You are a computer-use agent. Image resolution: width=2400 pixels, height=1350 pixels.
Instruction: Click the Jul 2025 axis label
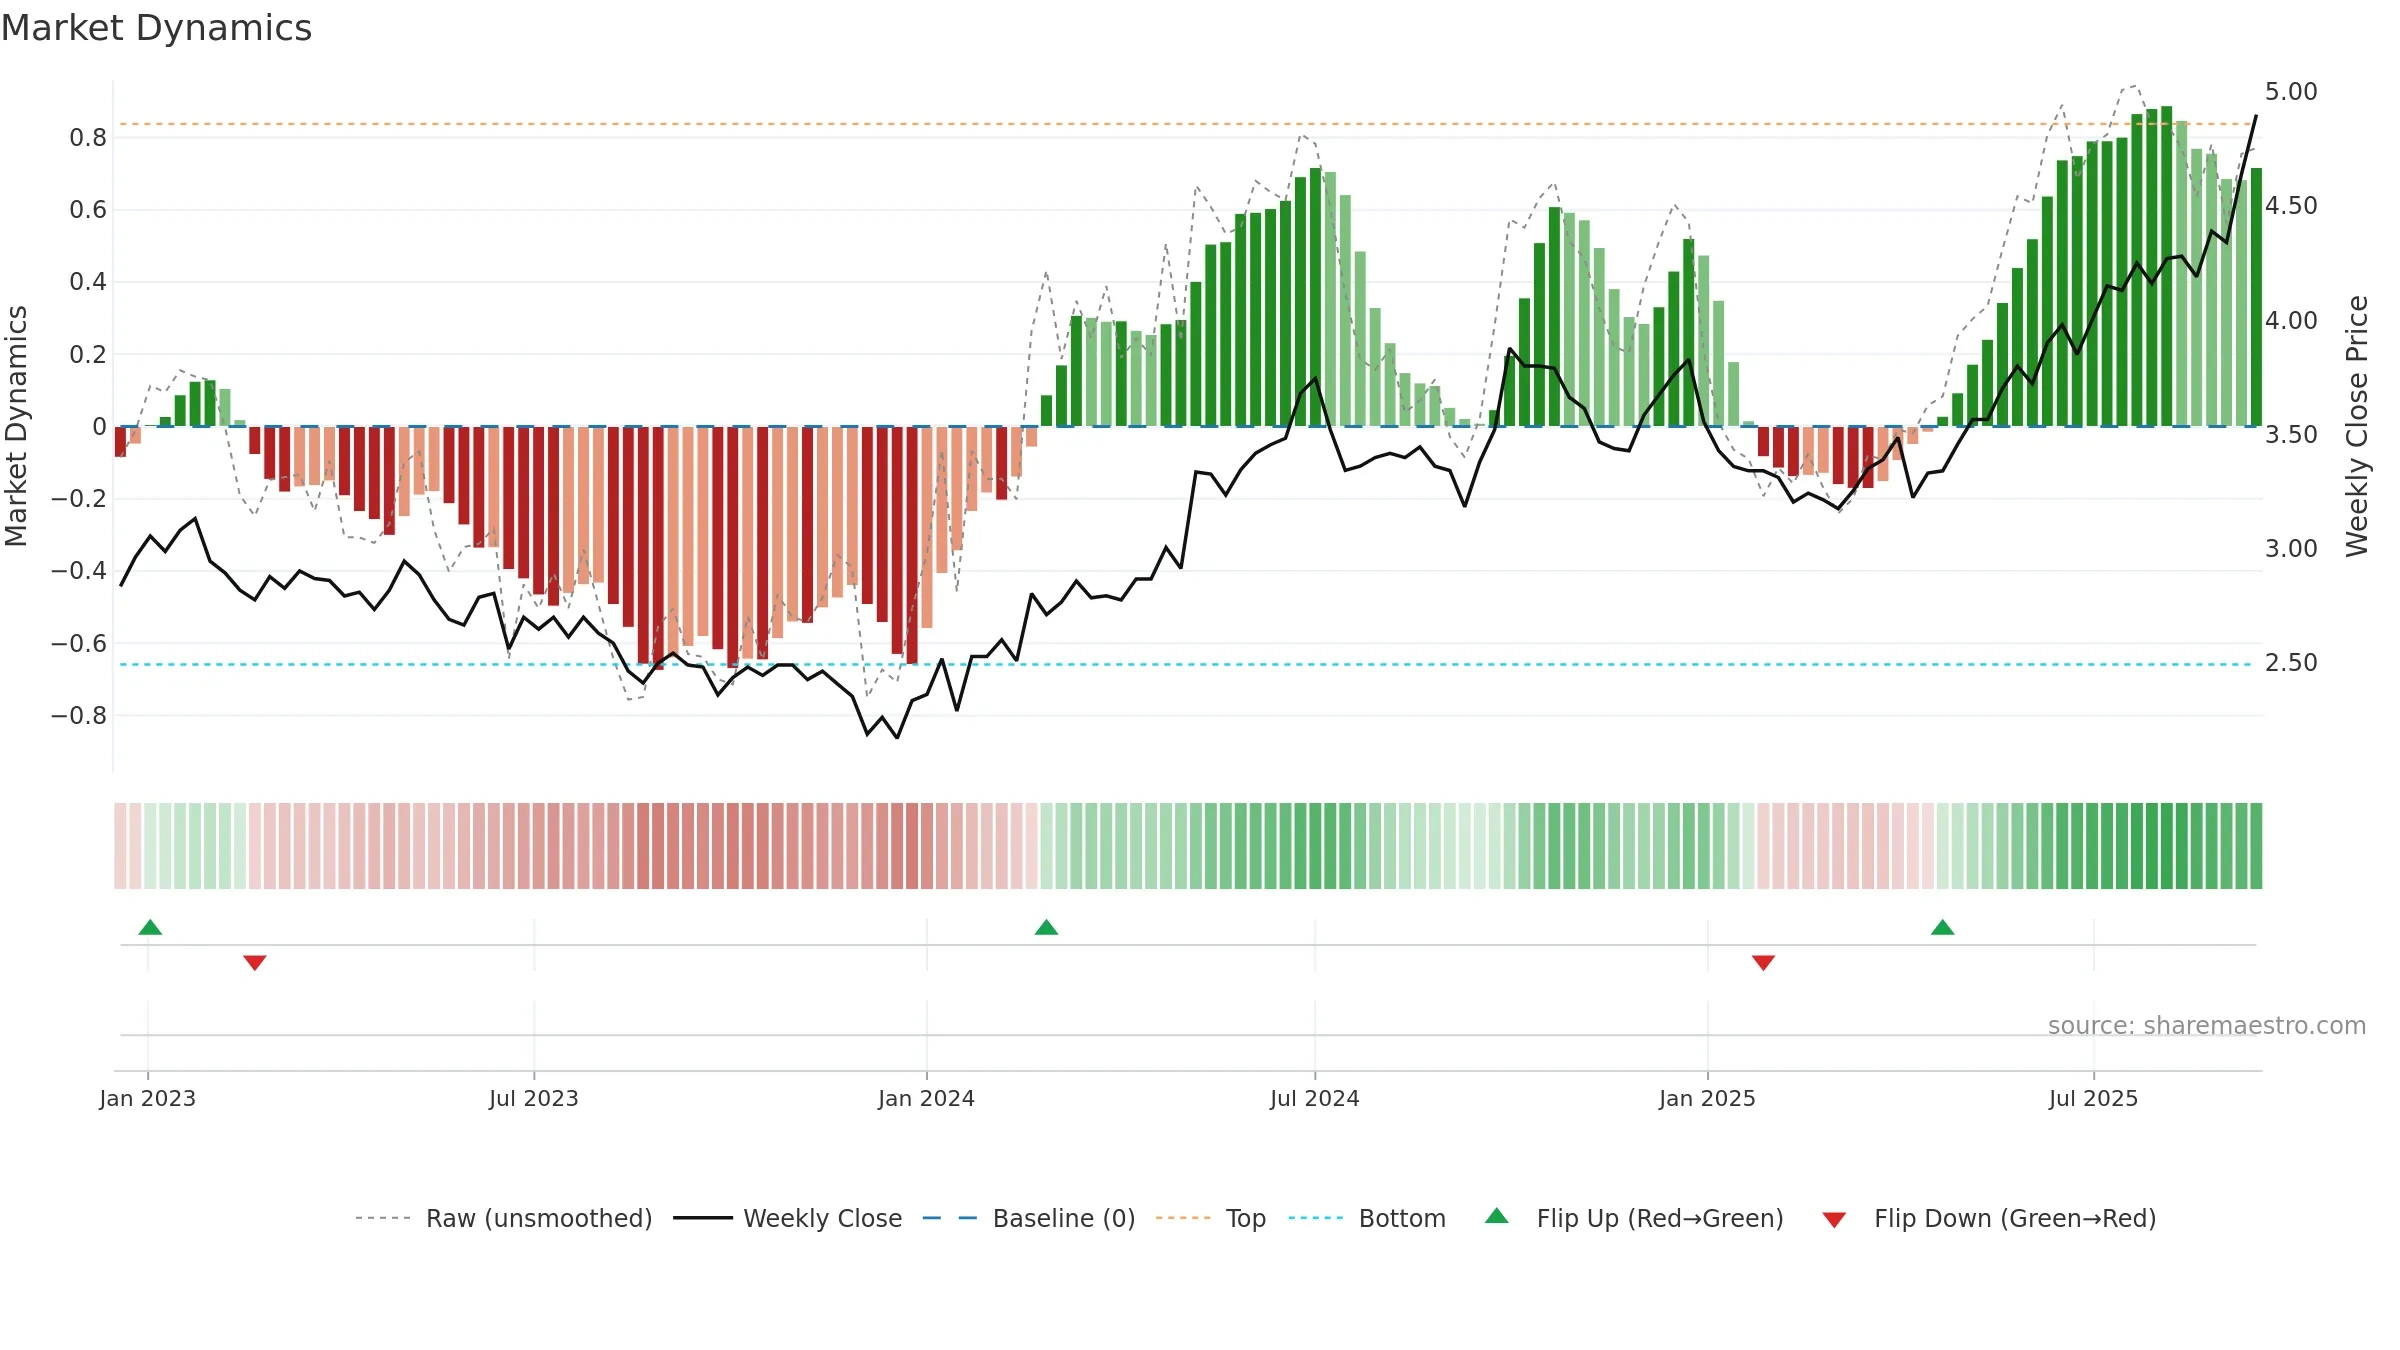(2094, 1098)
